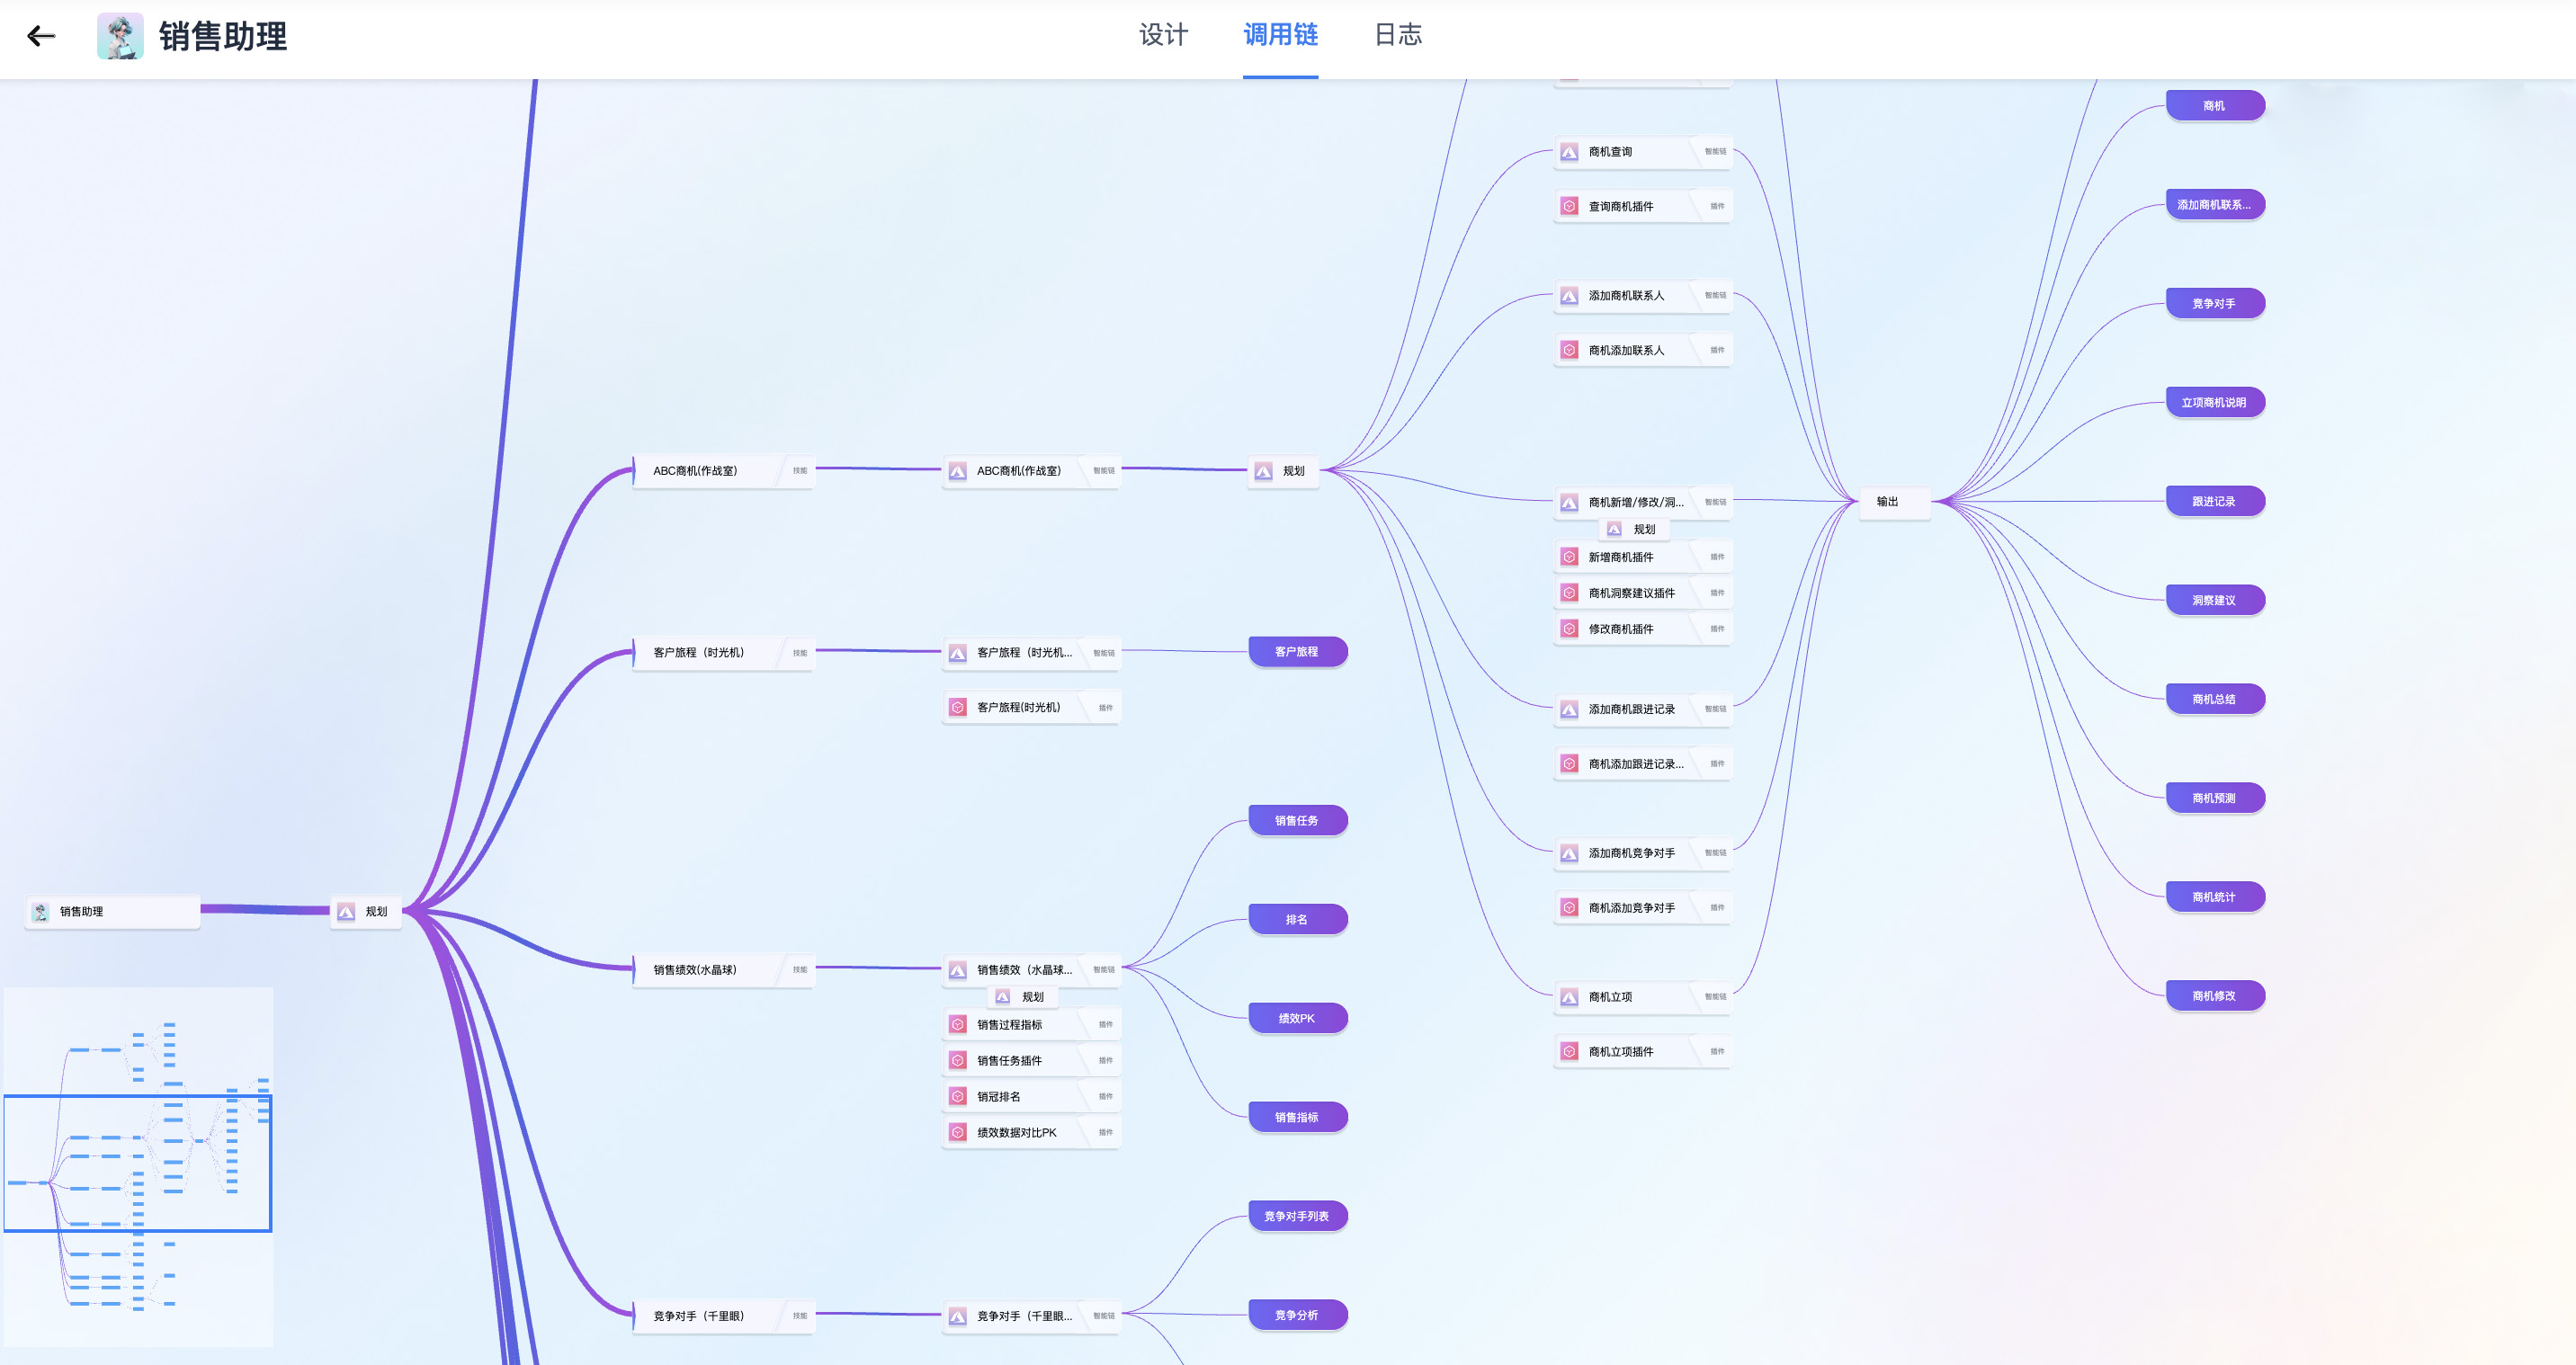
Task: Click the 规划 node icon after ABC商机
Action: (x=1263, y=471)
